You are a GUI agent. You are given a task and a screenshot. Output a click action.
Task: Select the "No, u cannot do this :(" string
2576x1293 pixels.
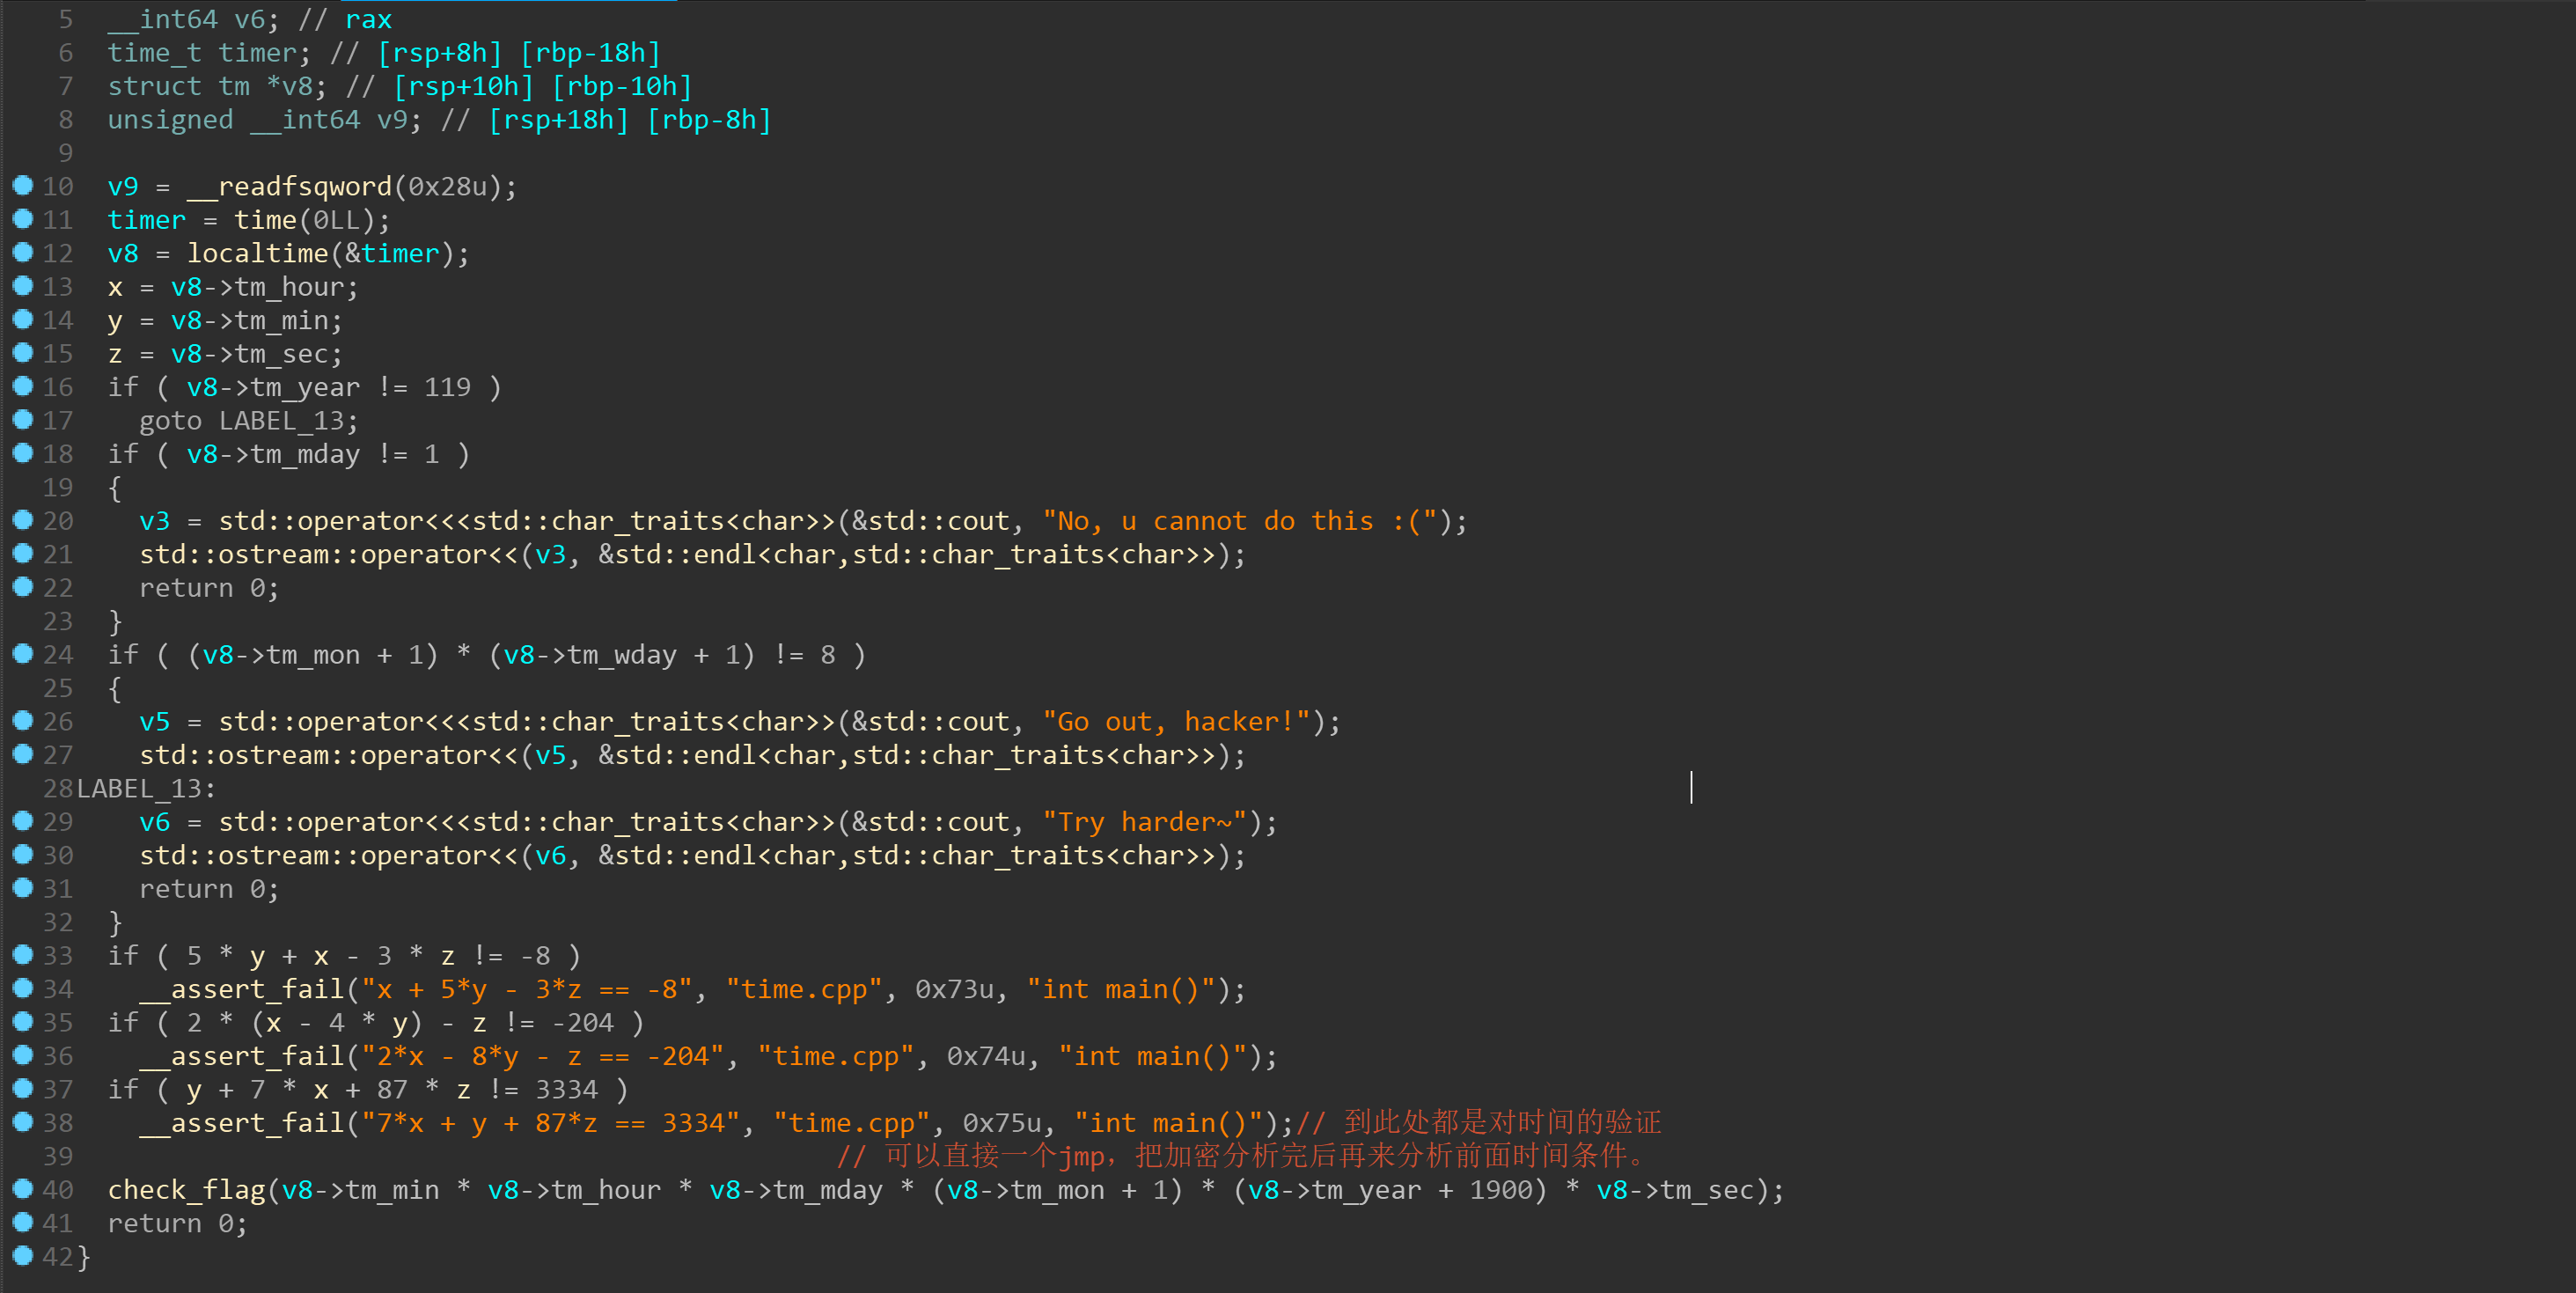click(x=1240, y=522)
